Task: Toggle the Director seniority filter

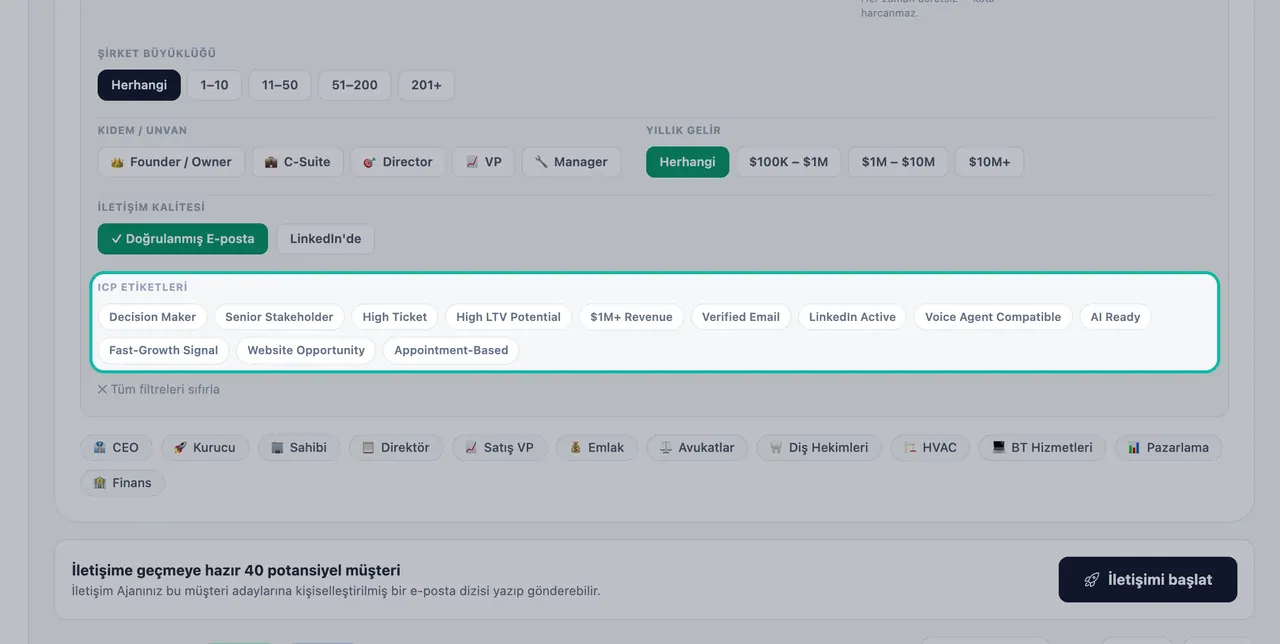Action: [398, 162]
